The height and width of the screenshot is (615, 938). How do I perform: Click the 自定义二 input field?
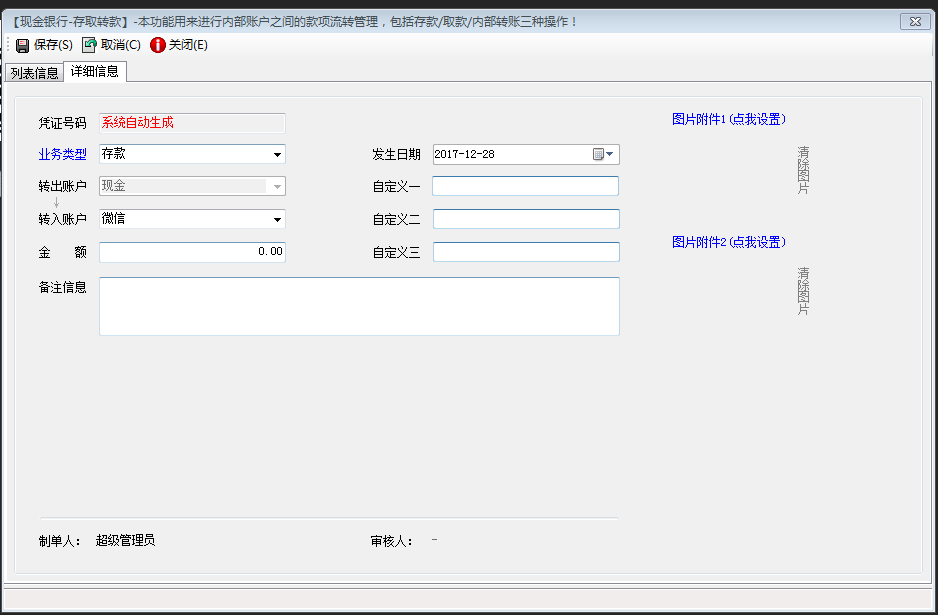tap(525, 219)
